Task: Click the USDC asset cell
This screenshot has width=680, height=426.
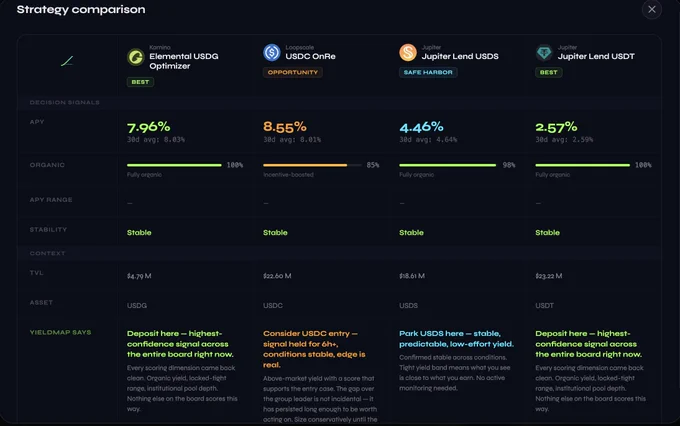Action: [x=273, y=305]
